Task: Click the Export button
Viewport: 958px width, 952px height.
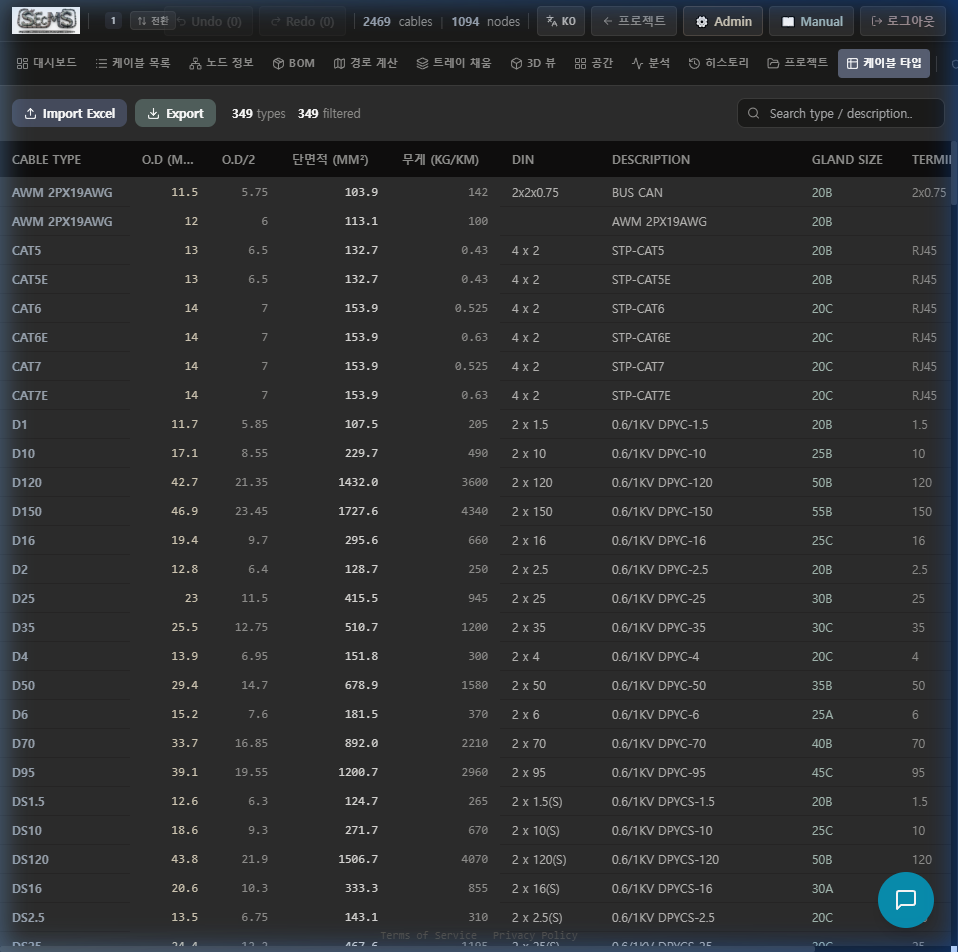Action: coord(175,114)
